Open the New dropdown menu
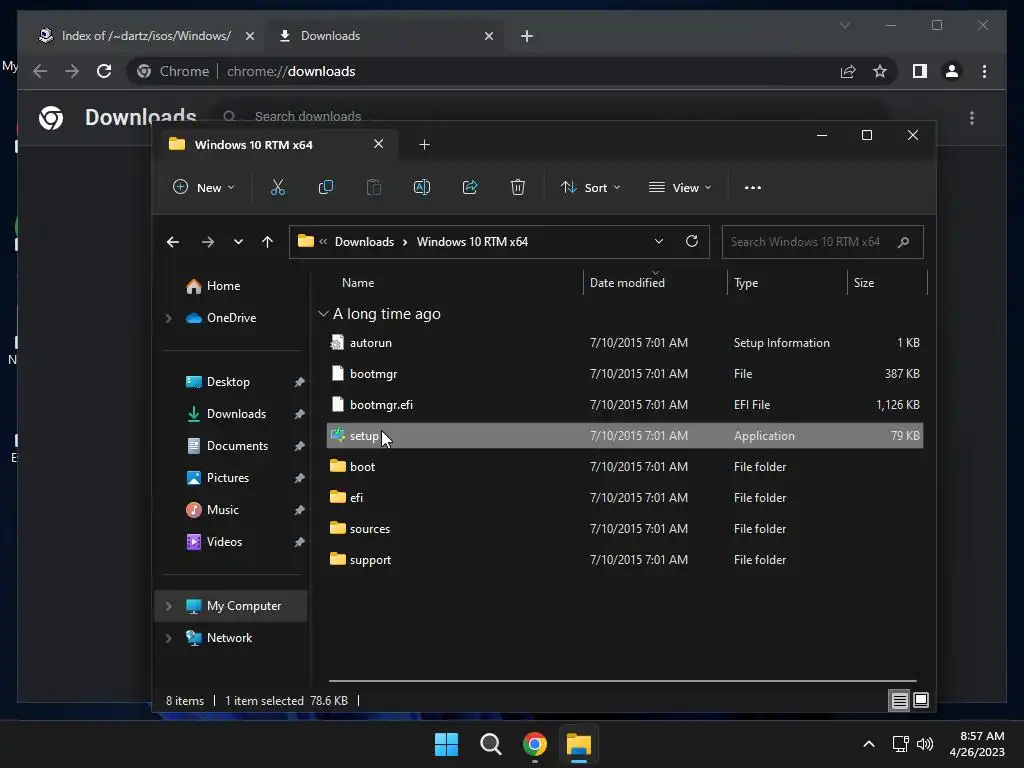 coord(203,187)
